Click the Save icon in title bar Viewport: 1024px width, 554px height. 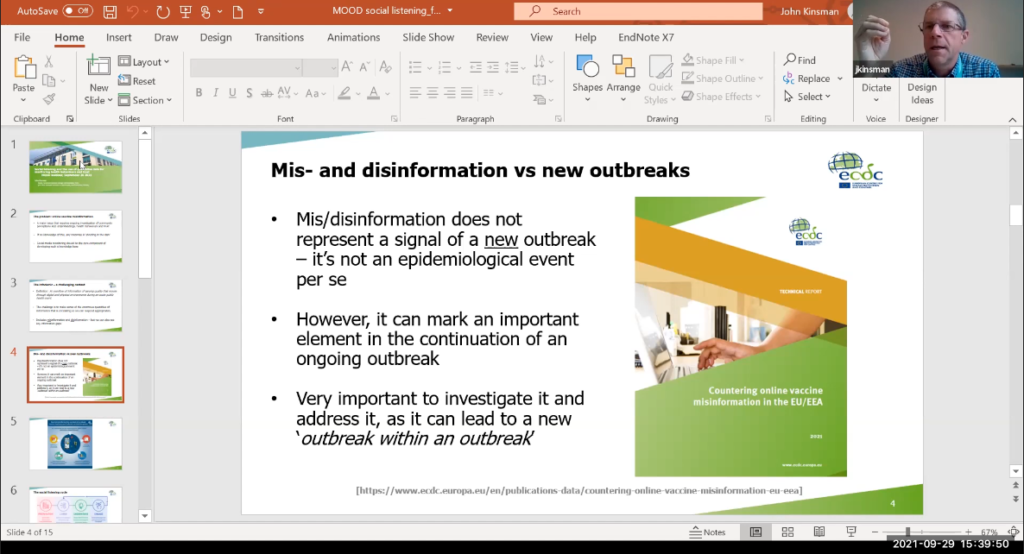pos(111,11)
